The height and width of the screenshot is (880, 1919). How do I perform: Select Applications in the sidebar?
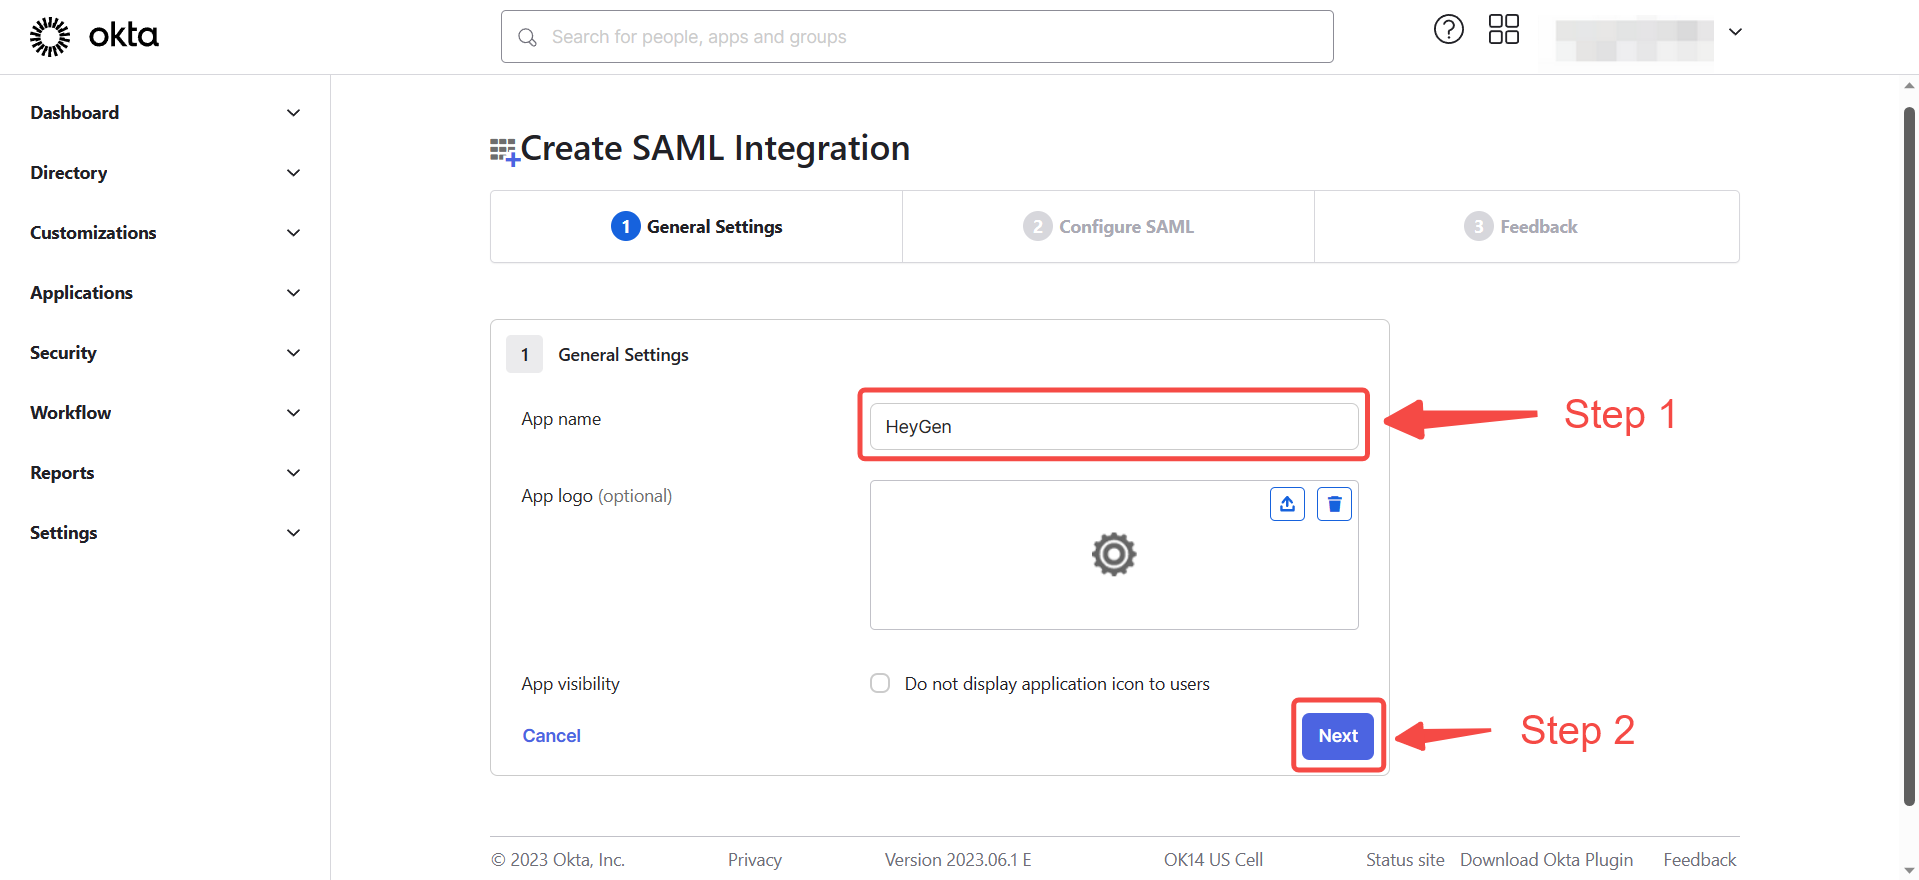[x=81, y=293]
